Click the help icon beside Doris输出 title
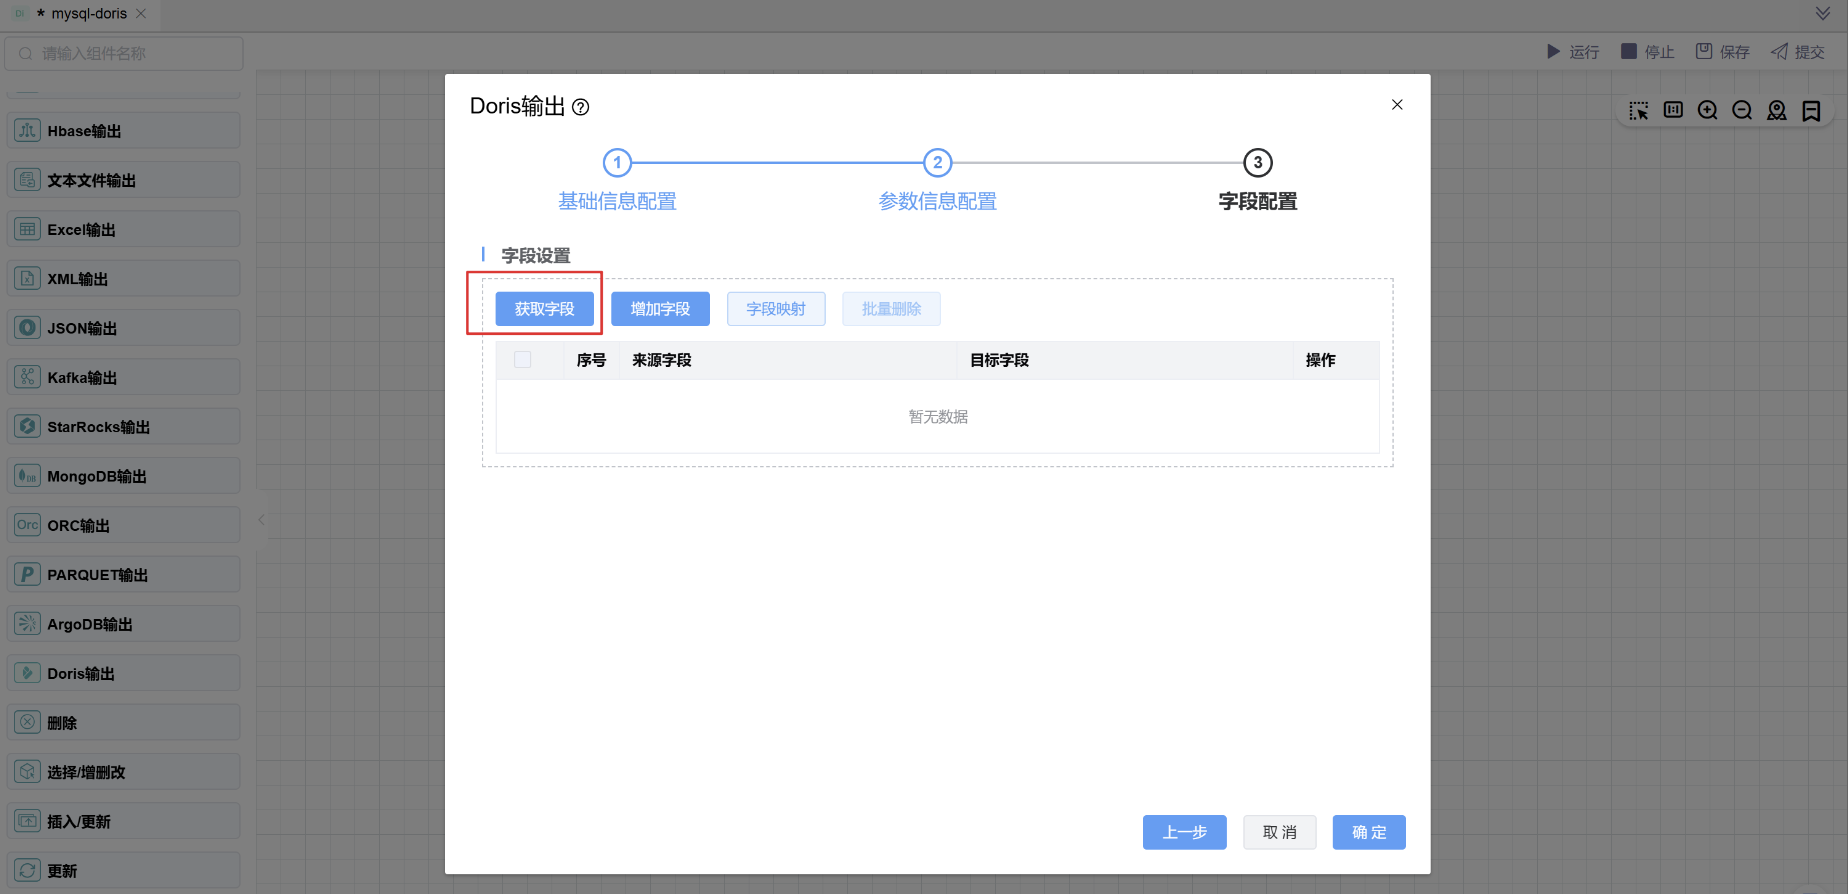1848x894 pixels. pos(580,107)
